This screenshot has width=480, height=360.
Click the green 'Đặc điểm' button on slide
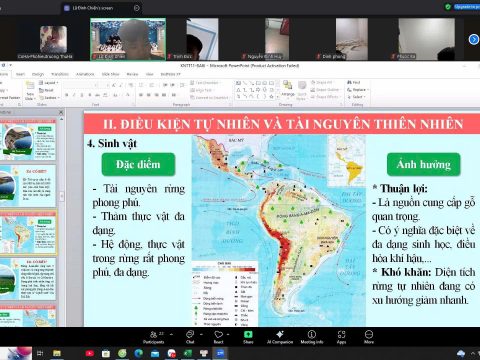(138, 164)
